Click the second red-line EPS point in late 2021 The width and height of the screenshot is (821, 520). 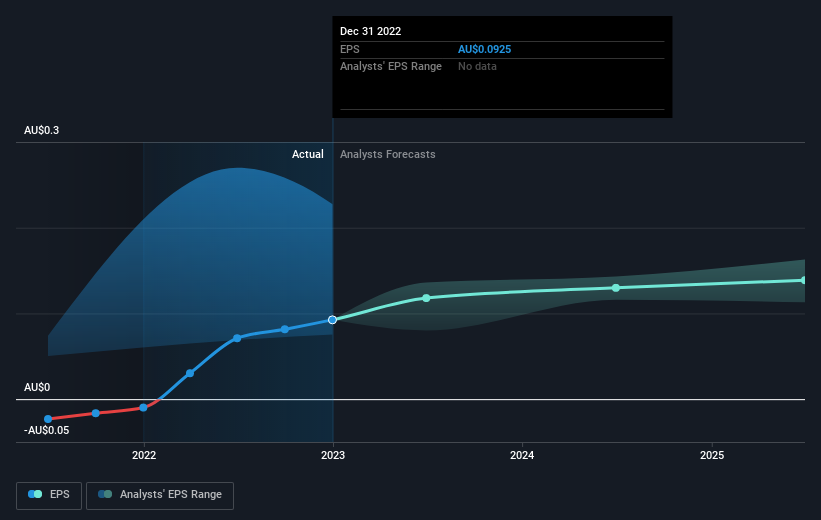pos(96,413)
